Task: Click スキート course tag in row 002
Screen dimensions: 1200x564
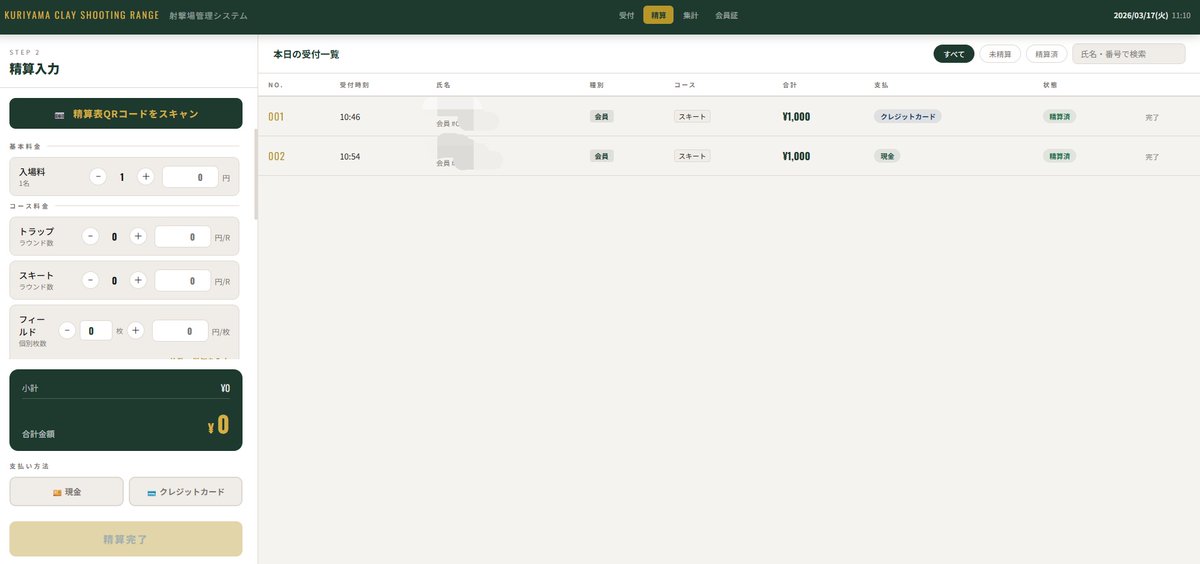Action: (x=692, y=156)
